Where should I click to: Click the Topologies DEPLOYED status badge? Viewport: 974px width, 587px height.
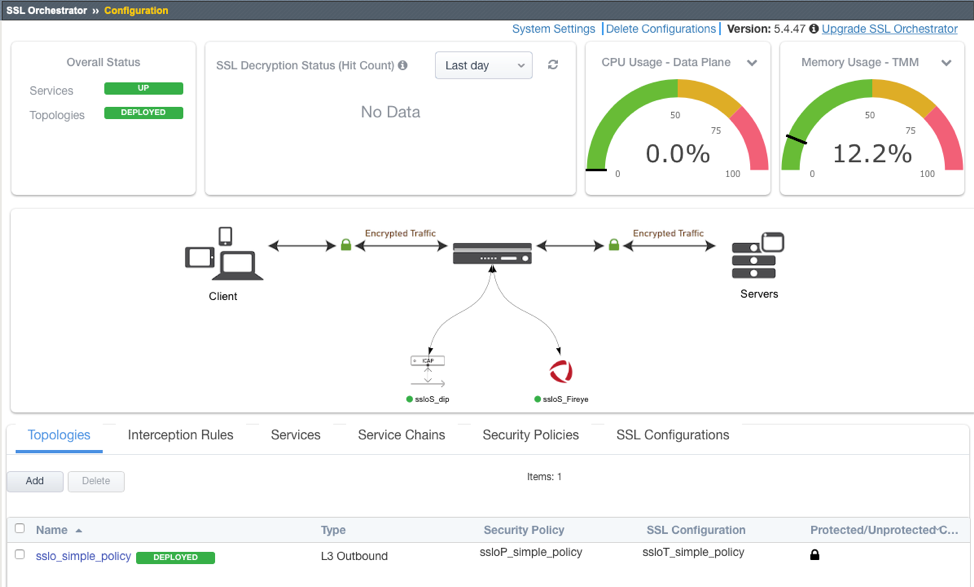point(143,112)
